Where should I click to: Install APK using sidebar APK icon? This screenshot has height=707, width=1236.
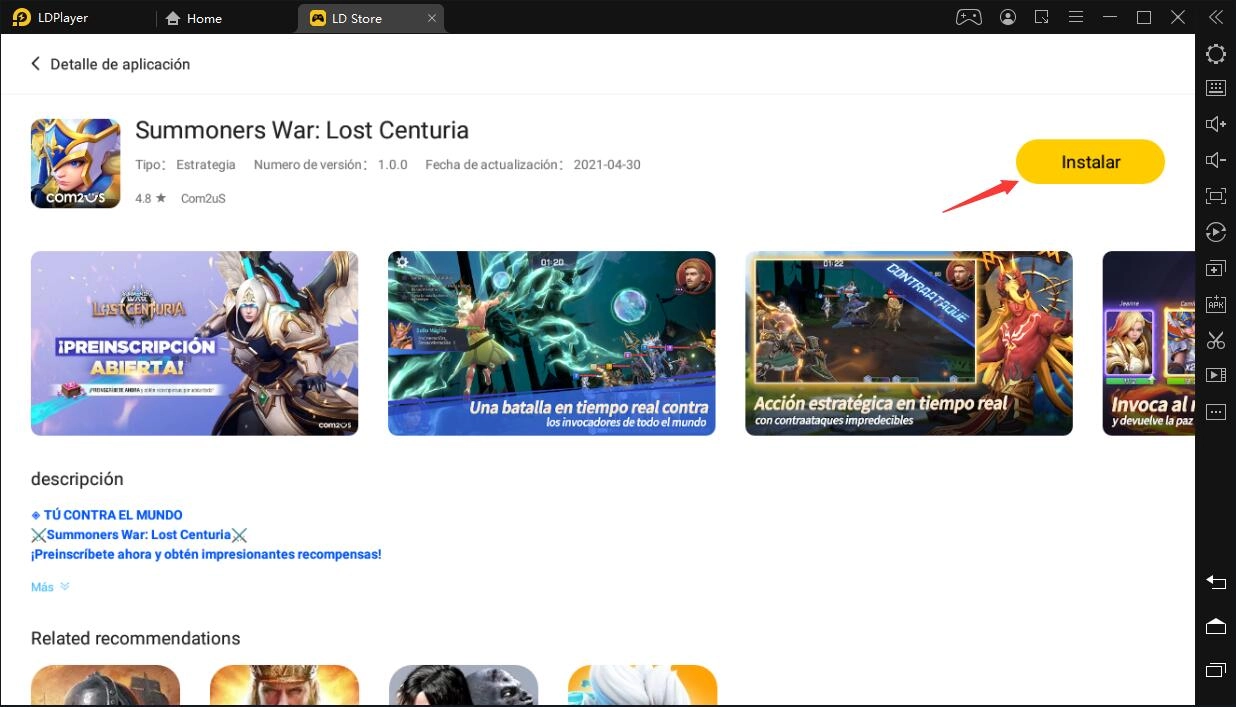pyautogui.click(x=1216, y=304)
